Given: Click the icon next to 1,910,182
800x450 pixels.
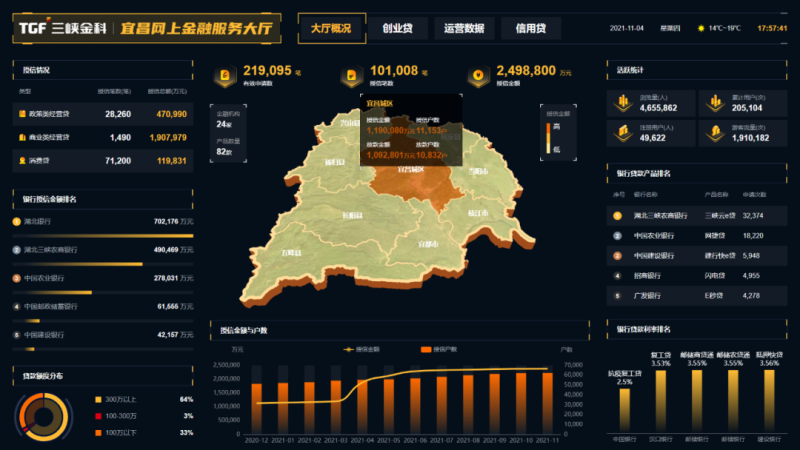Looking at the screenshot, I should 716,133.
